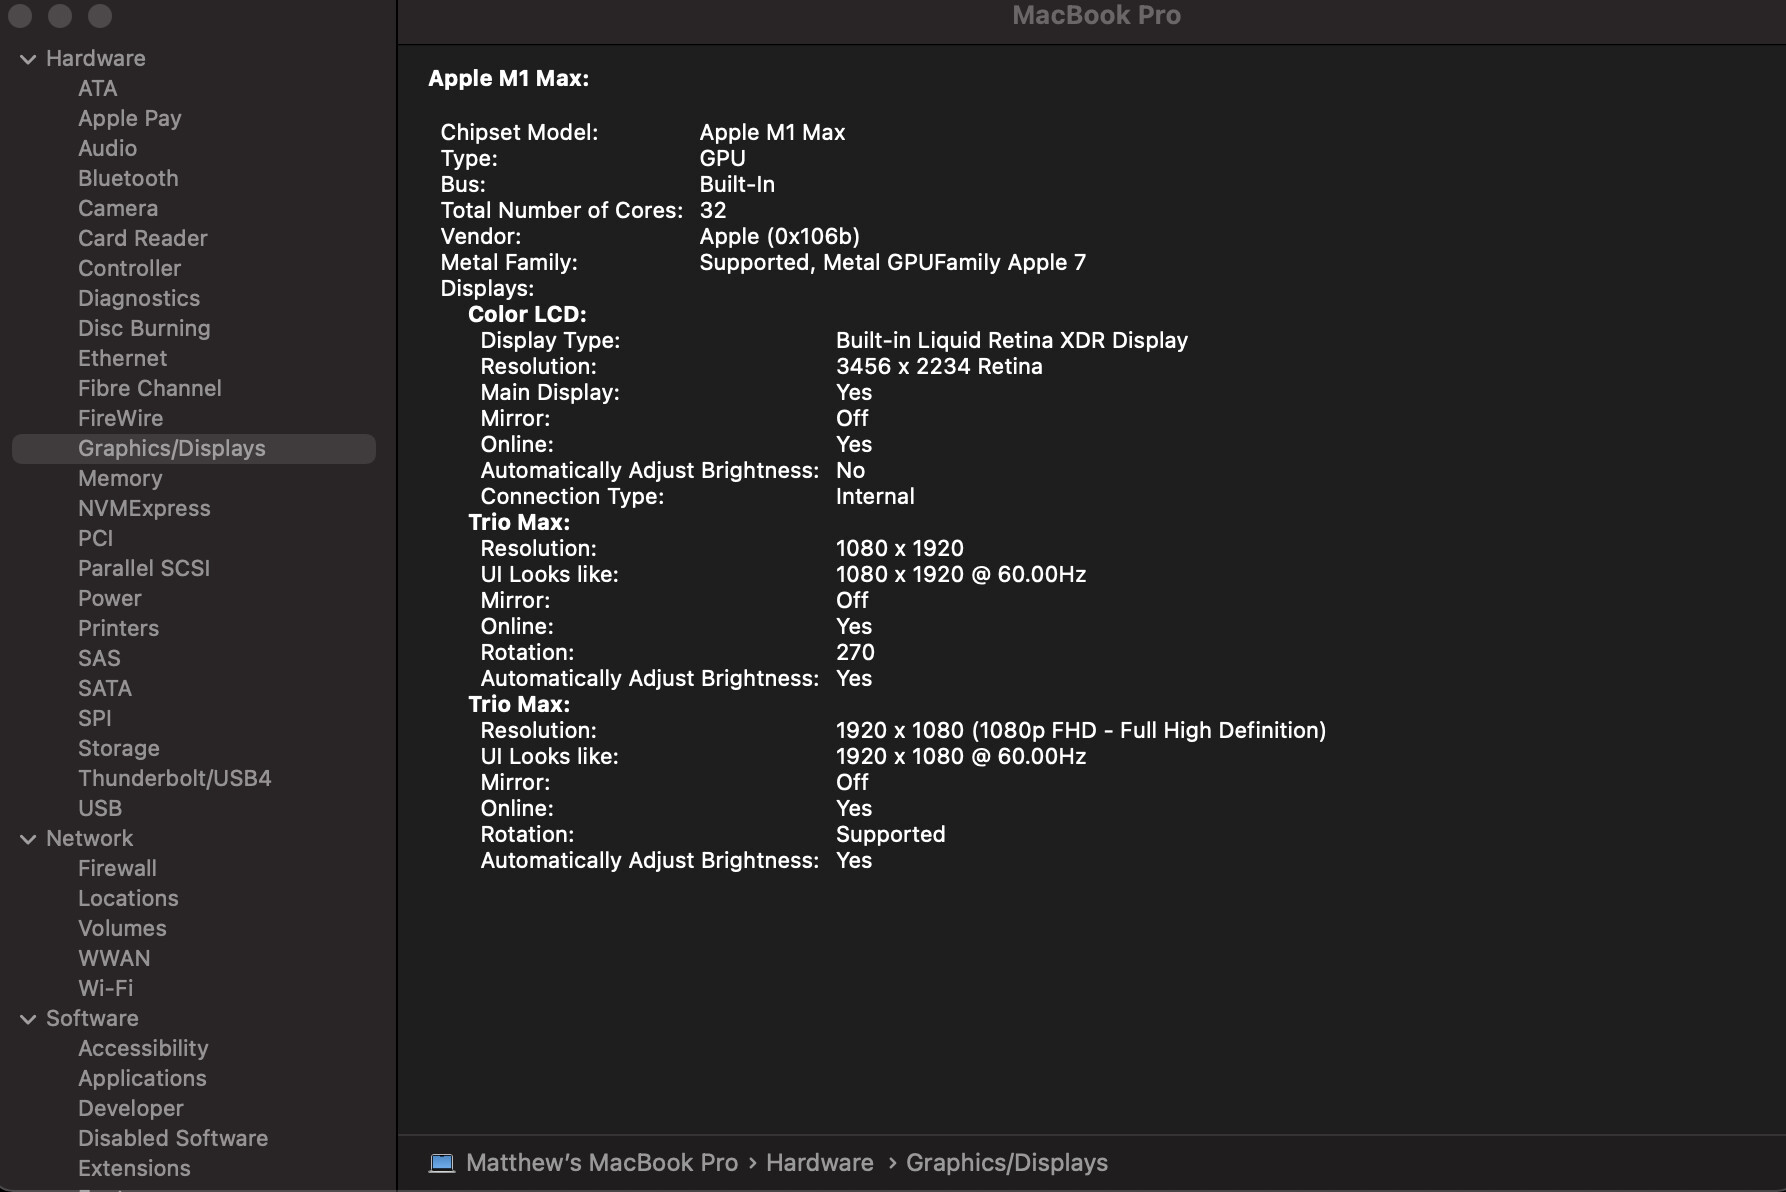Select Card Reader in the sidebar
This screenshot has height=1192, width=1786.
143,239
